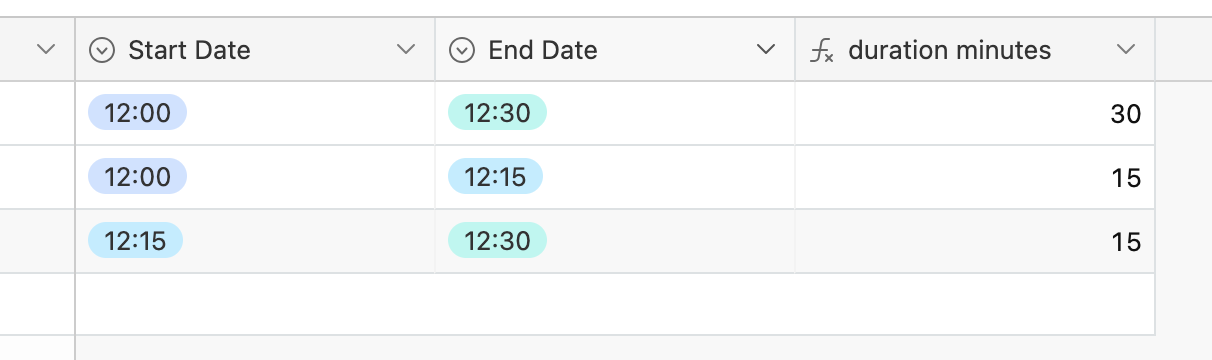Click the 12:30 end tag in first row
Screen dimensions: 1212x360
pos(497,113)
